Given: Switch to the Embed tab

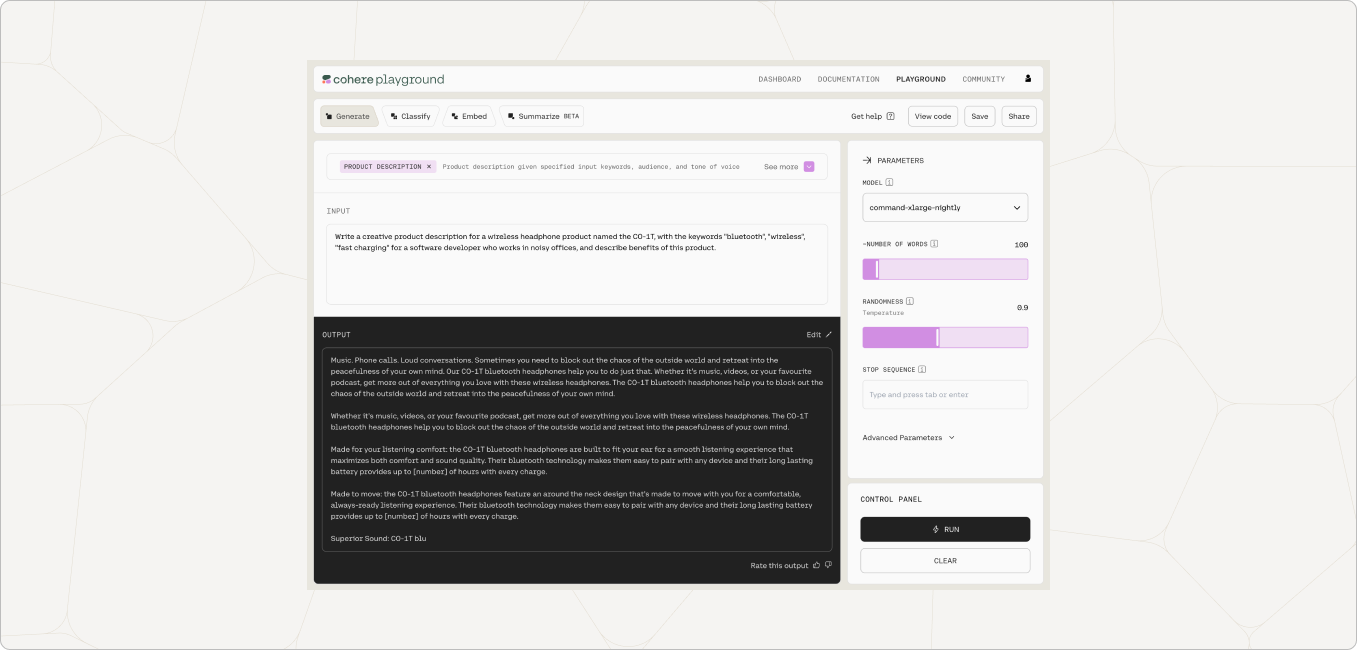Looking at the screenshot, I should pos(470,116).
